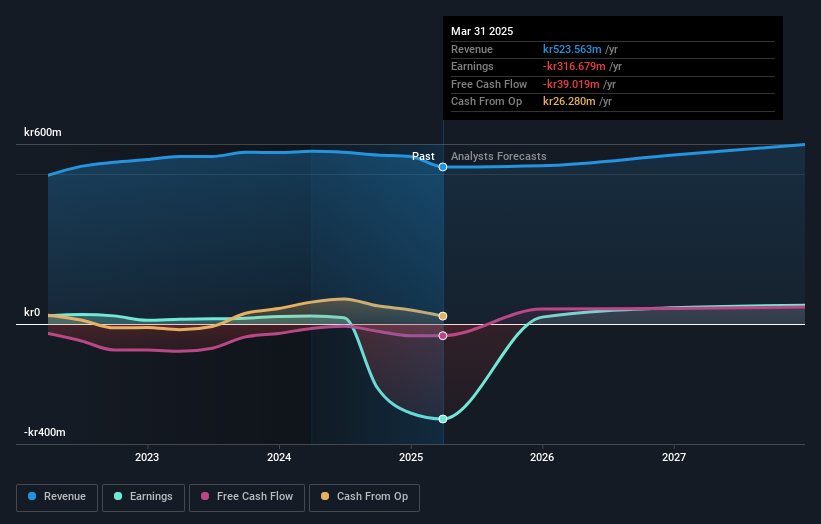Click the Mar 31 2025 tooltip date
The height and width of the screenshot is (524, 821).
482,31
